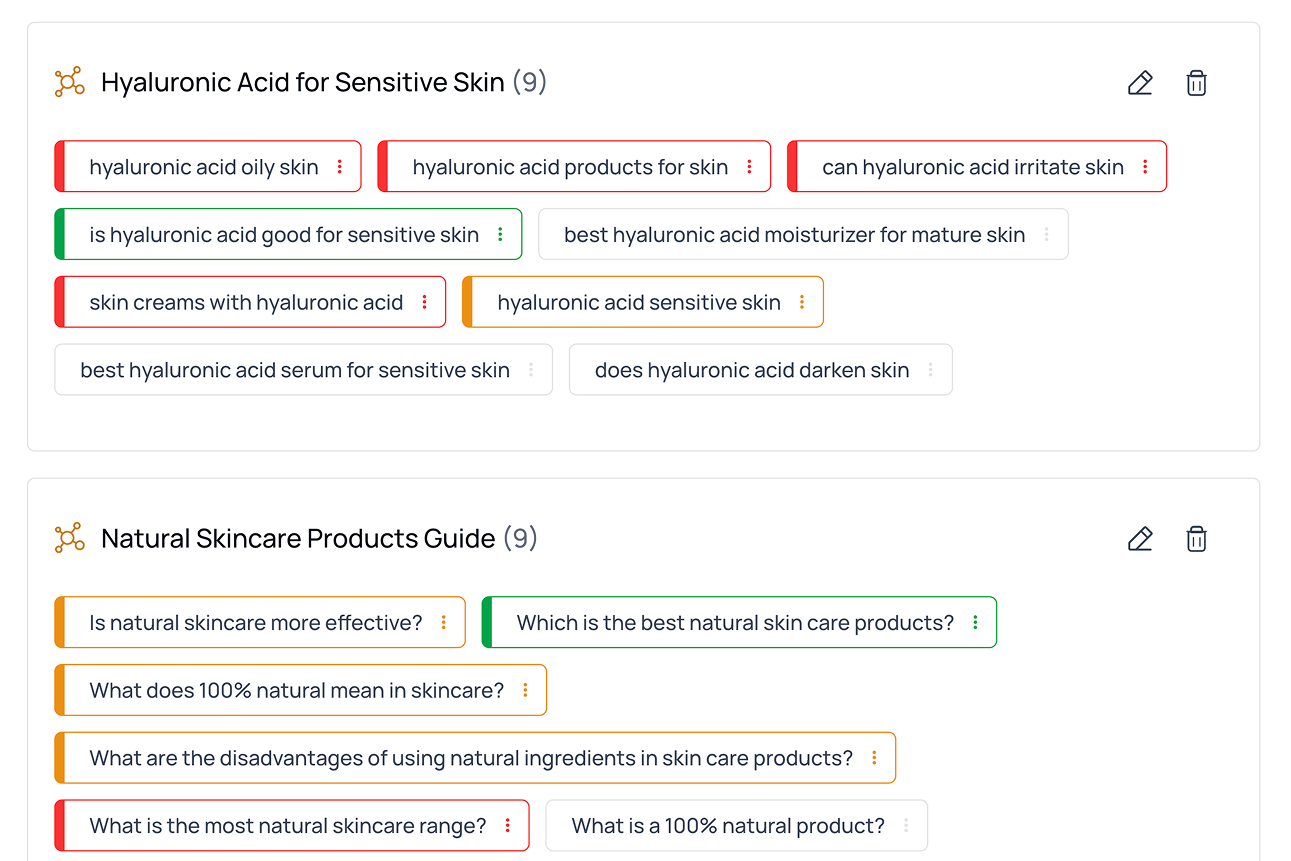The image size is (1291, 861).
Task: Select the 'What is a 100% natural product?' tag
Action: click(727, 826)
